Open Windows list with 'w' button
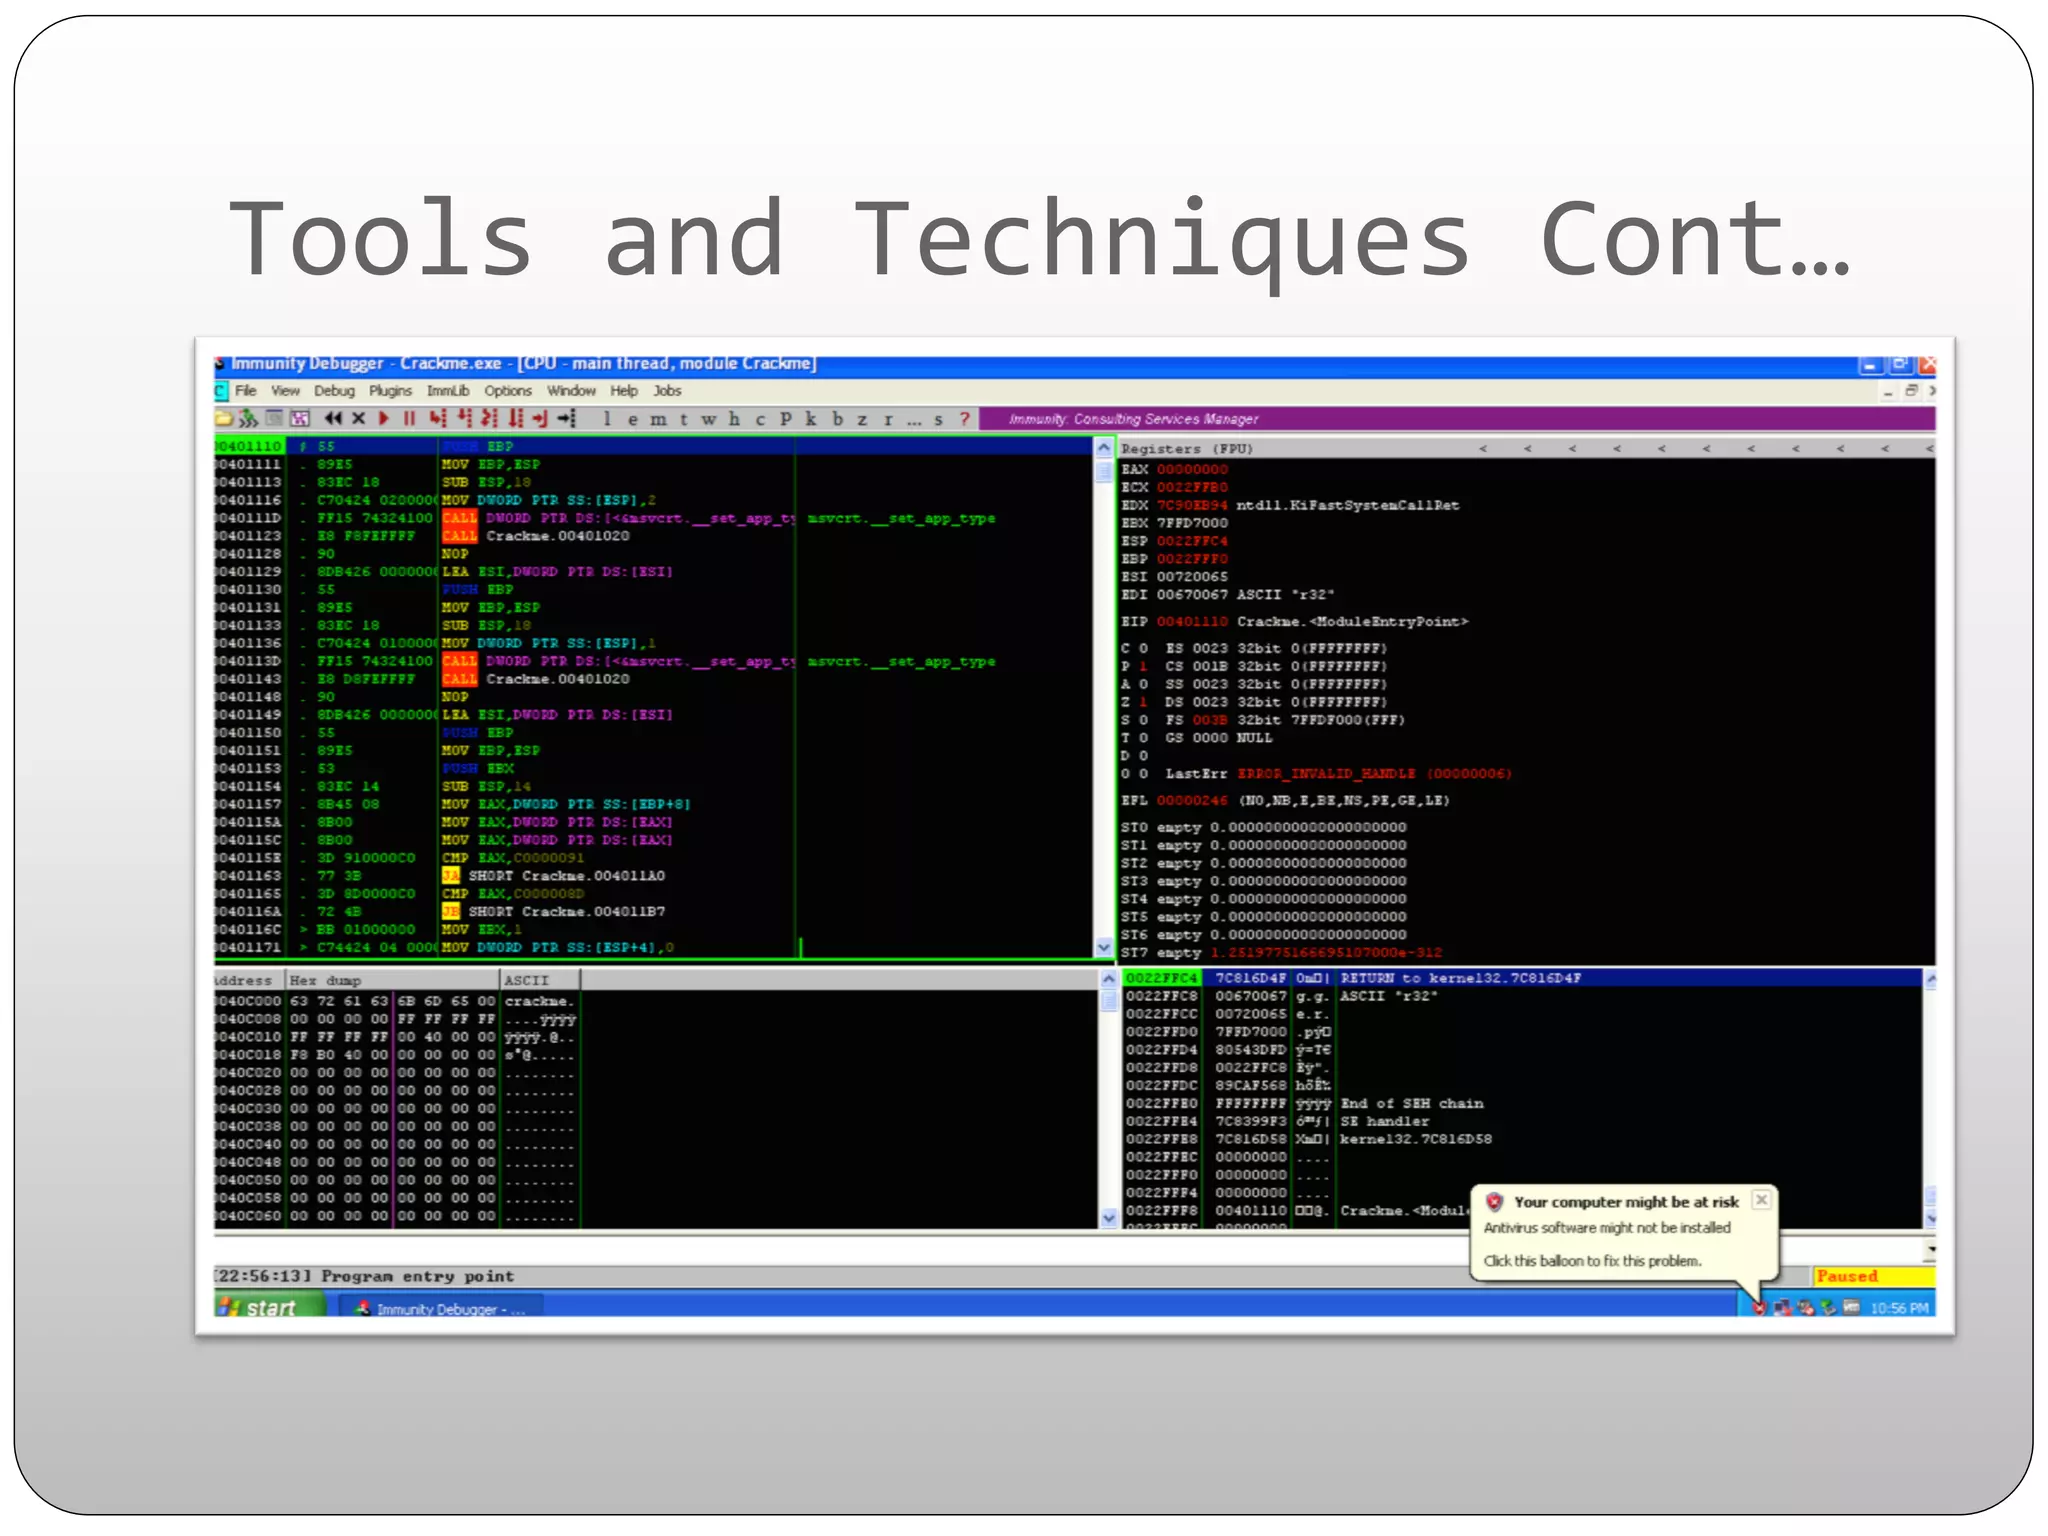Screen dimensions: 2048x1536 [709, 419]
